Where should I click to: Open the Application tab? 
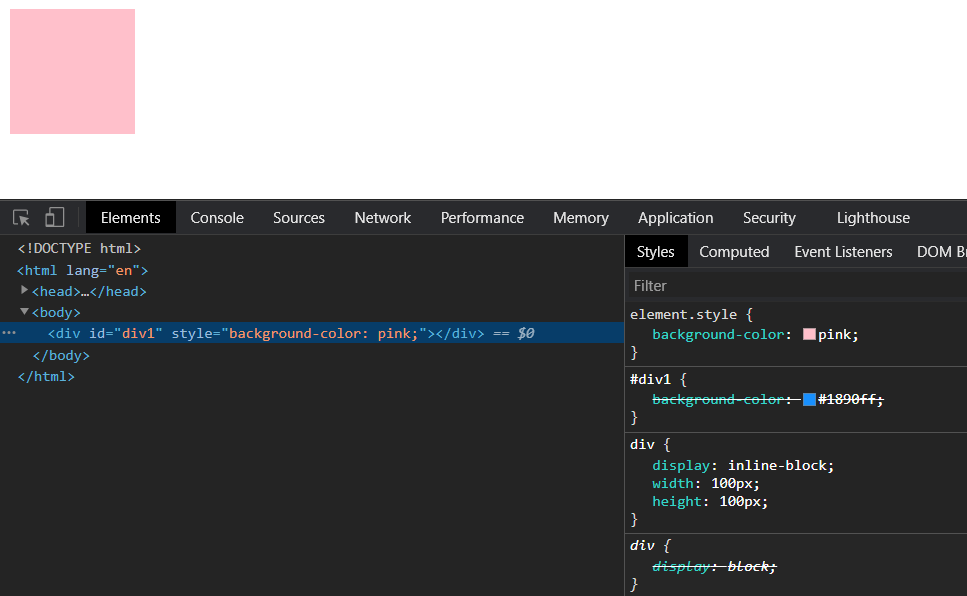(x=675, y=218)
